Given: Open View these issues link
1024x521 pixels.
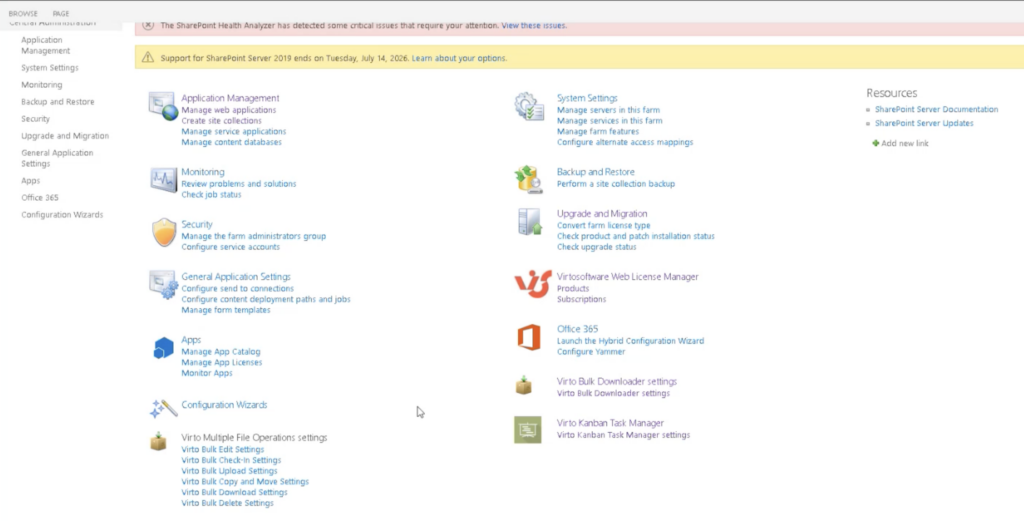Looking at the screenshot, I should click(534, 25).
